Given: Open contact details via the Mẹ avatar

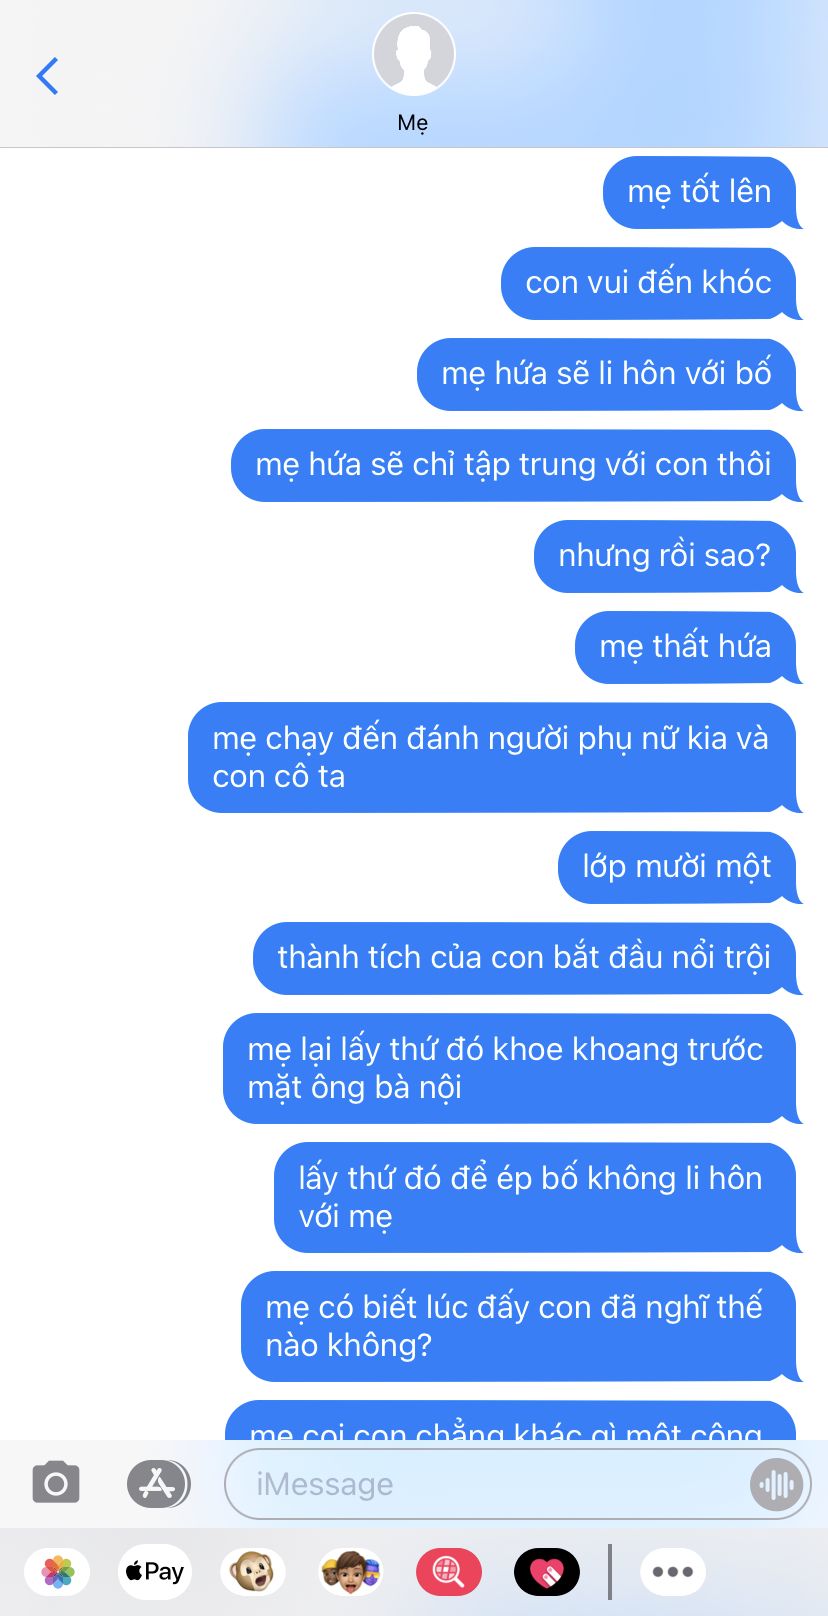Looking at the screenshot, I should coord(414,54).
